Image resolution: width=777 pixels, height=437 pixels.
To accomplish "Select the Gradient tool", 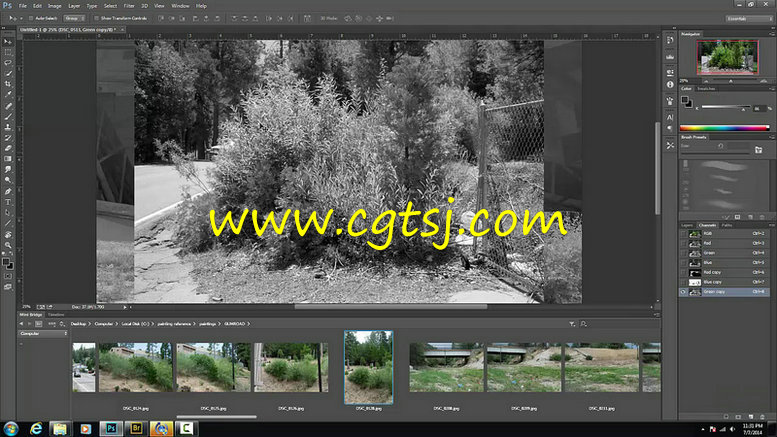I will point(8,159).
